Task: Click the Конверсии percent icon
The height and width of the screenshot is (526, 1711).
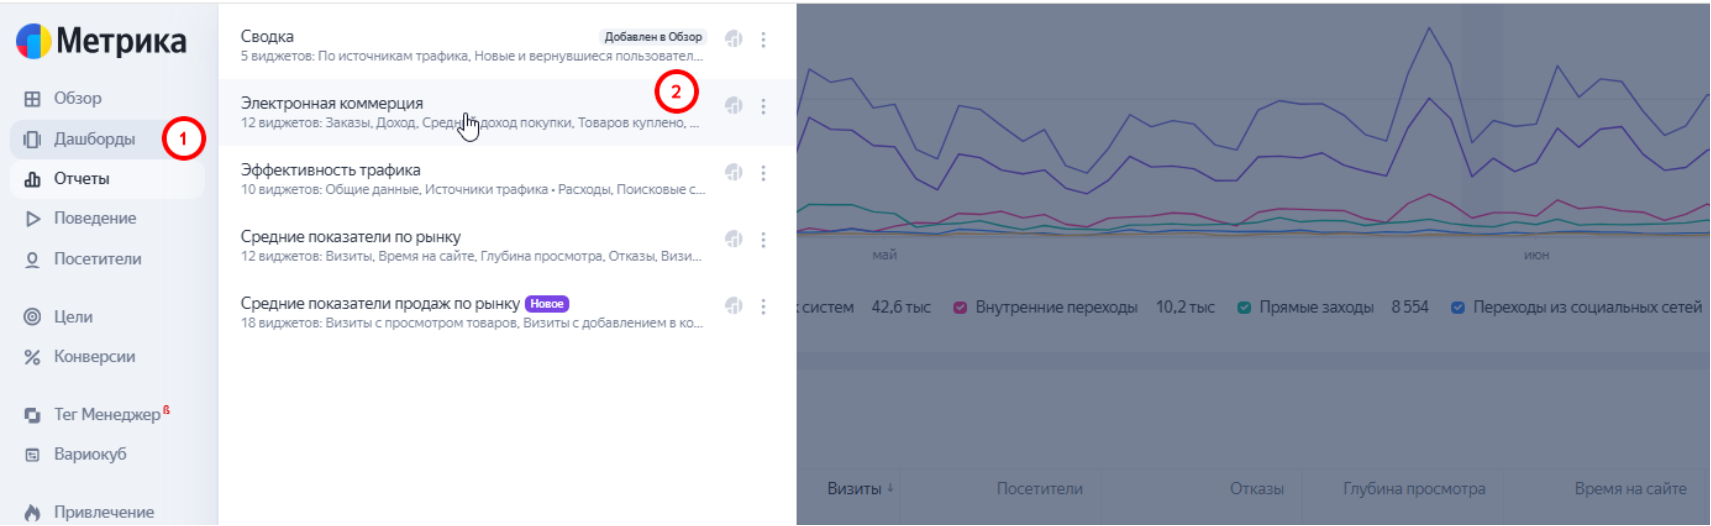Action: 32,357
